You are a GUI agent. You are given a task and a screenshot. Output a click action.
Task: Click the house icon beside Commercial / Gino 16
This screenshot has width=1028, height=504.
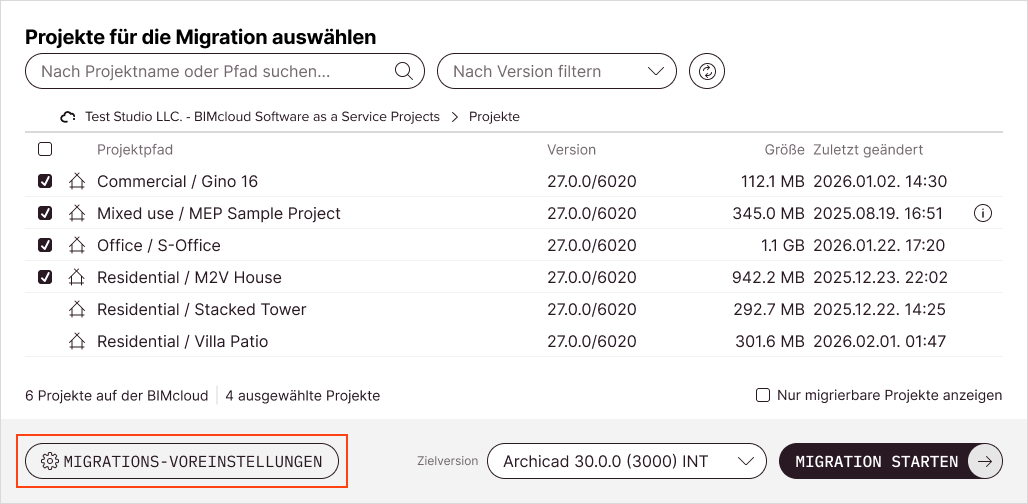(77, 181)
